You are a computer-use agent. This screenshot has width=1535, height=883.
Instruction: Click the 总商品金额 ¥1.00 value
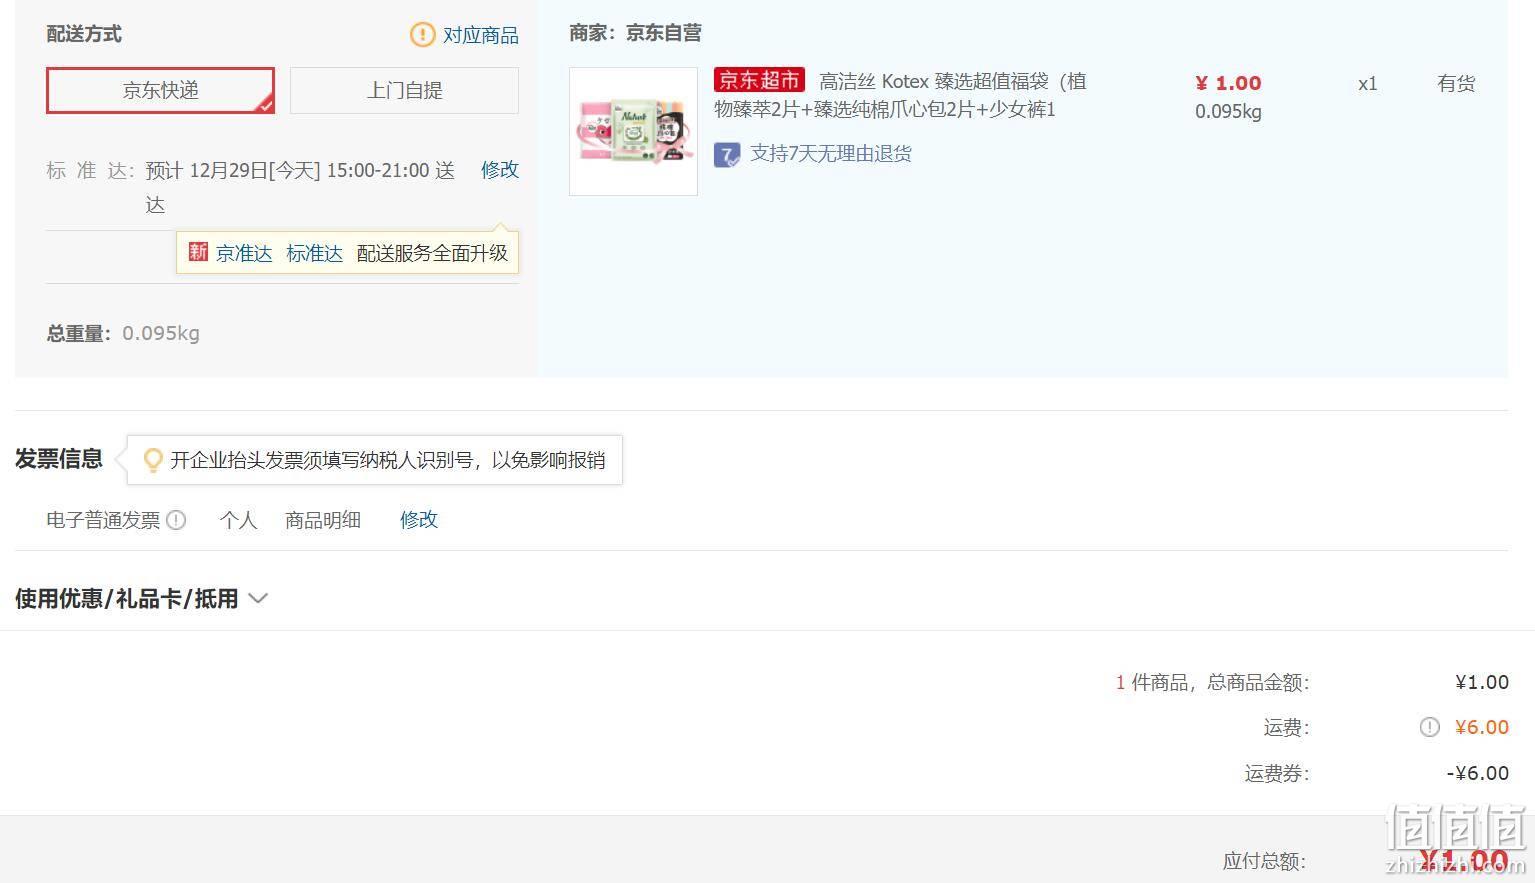click(x=1482, y=682)
